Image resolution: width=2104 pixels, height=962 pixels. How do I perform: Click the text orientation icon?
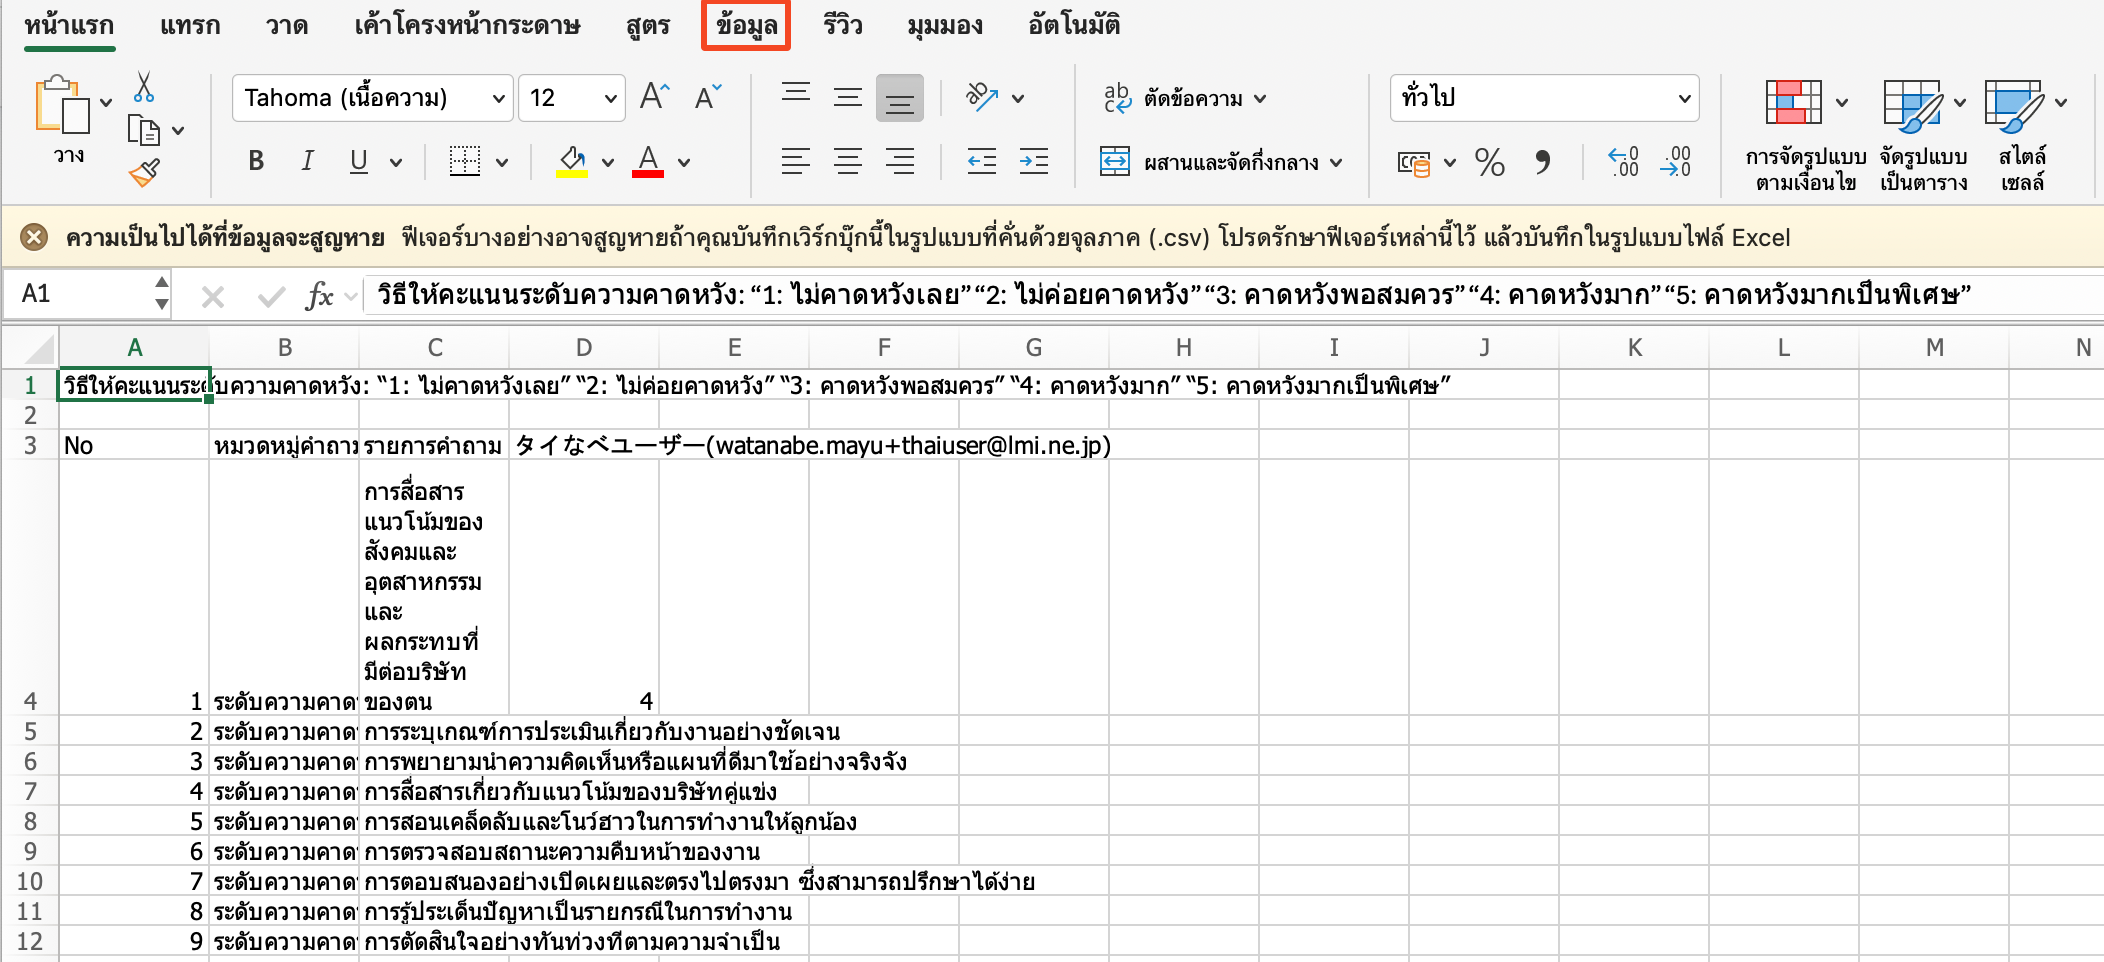tap(982, 97)
